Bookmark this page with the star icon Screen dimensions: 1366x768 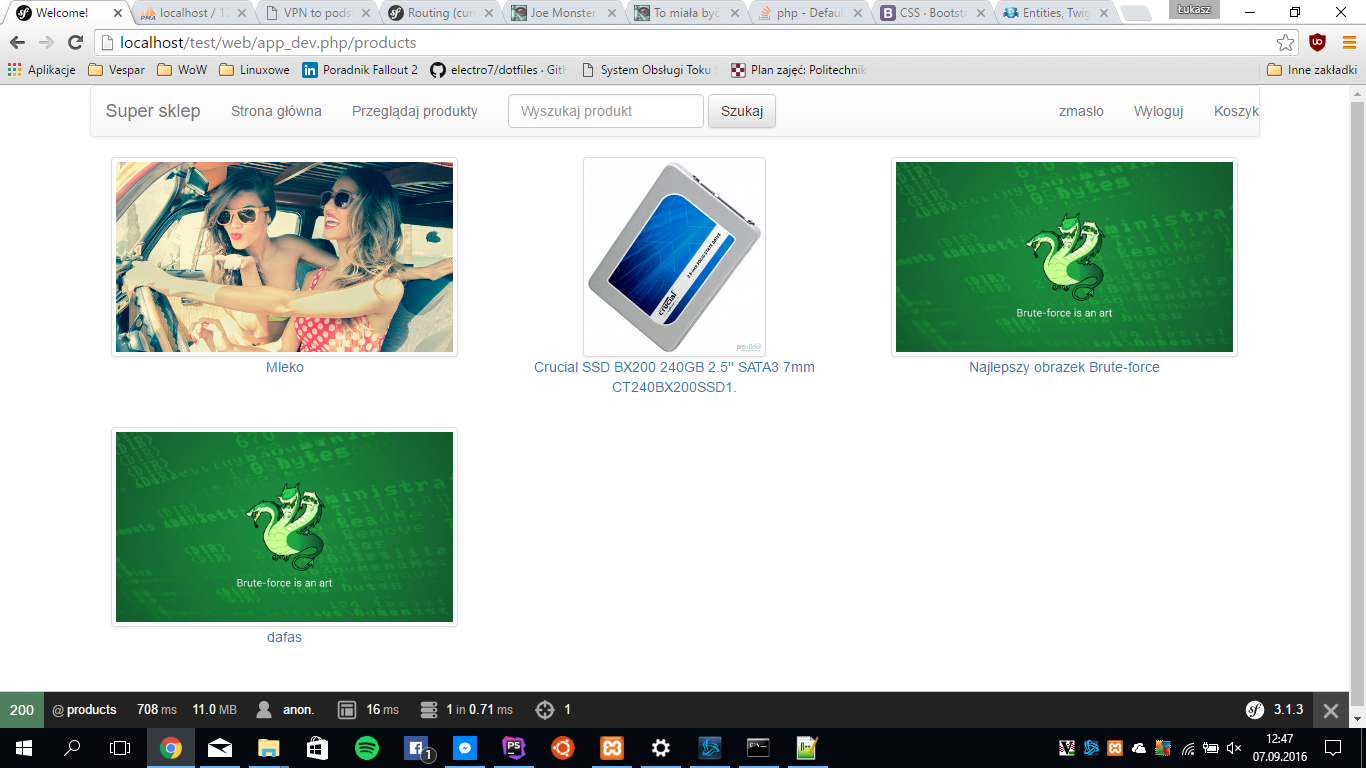[x=1285, y=43]
